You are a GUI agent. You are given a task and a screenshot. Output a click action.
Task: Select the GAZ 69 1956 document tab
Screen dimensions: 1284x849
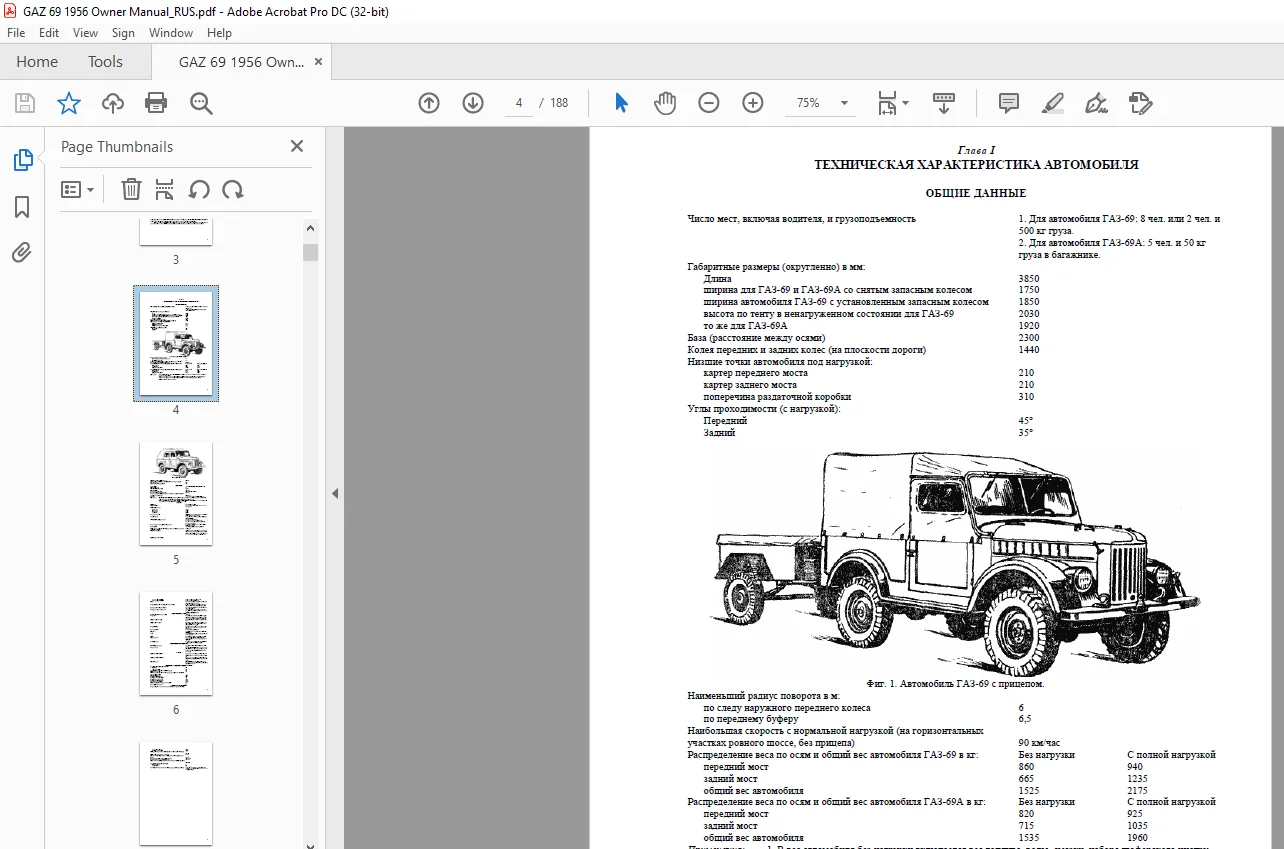point(242,62)
